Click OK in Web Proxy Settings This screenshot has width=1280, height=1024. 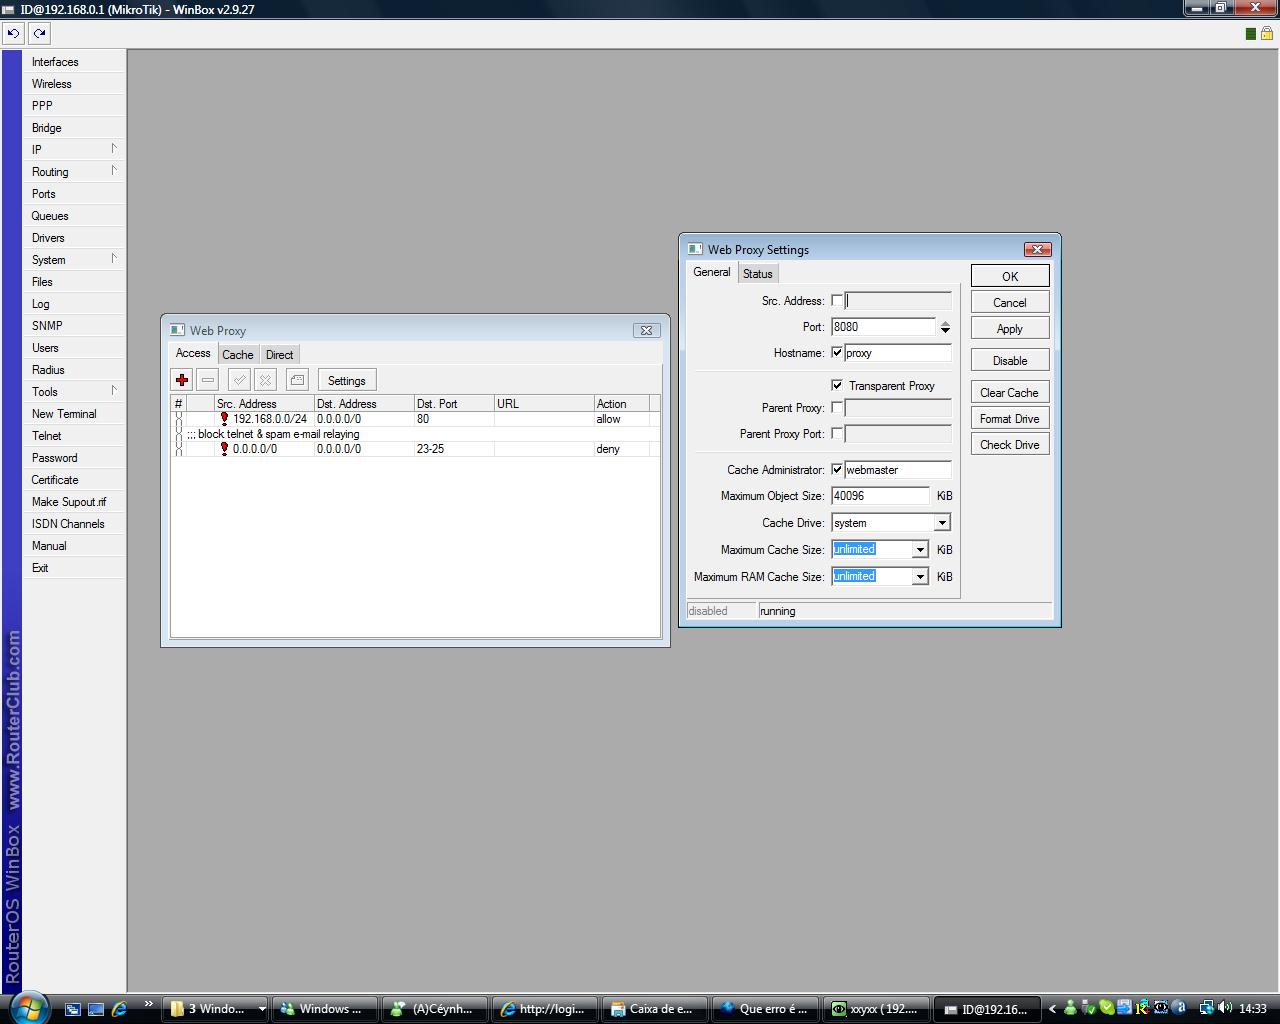pos(1010,276)
